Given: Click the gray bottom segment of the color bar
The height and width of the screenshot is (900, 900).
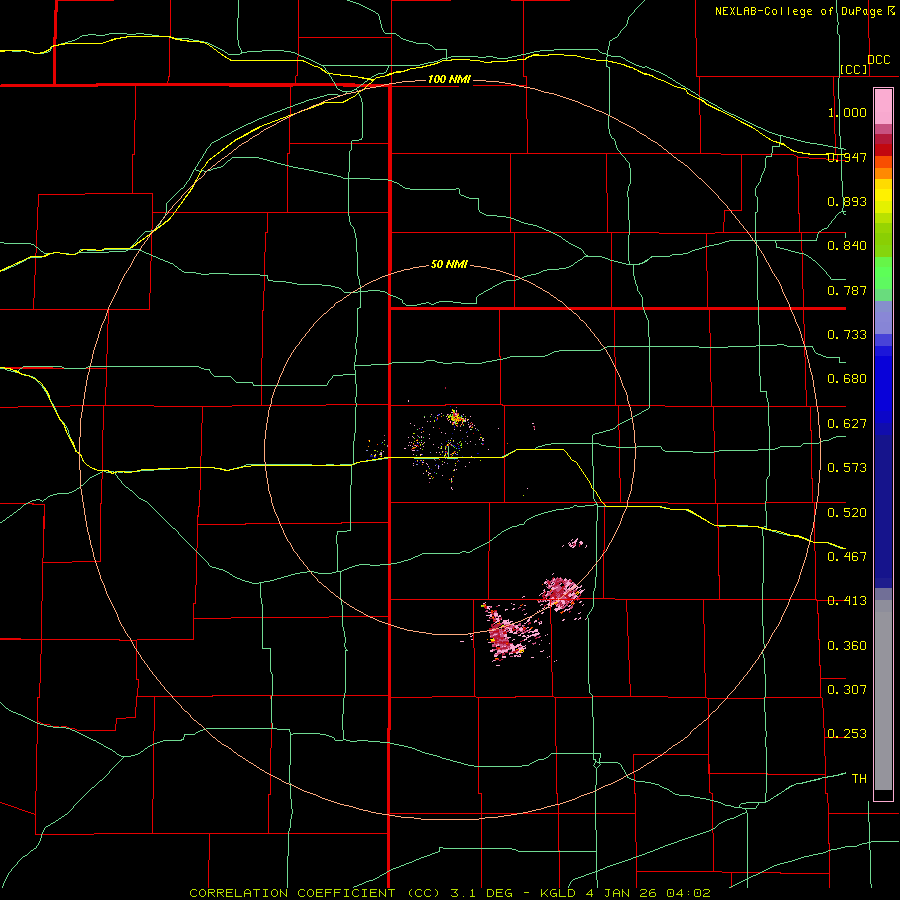Looking at the screenshot, I should (883, 695).
